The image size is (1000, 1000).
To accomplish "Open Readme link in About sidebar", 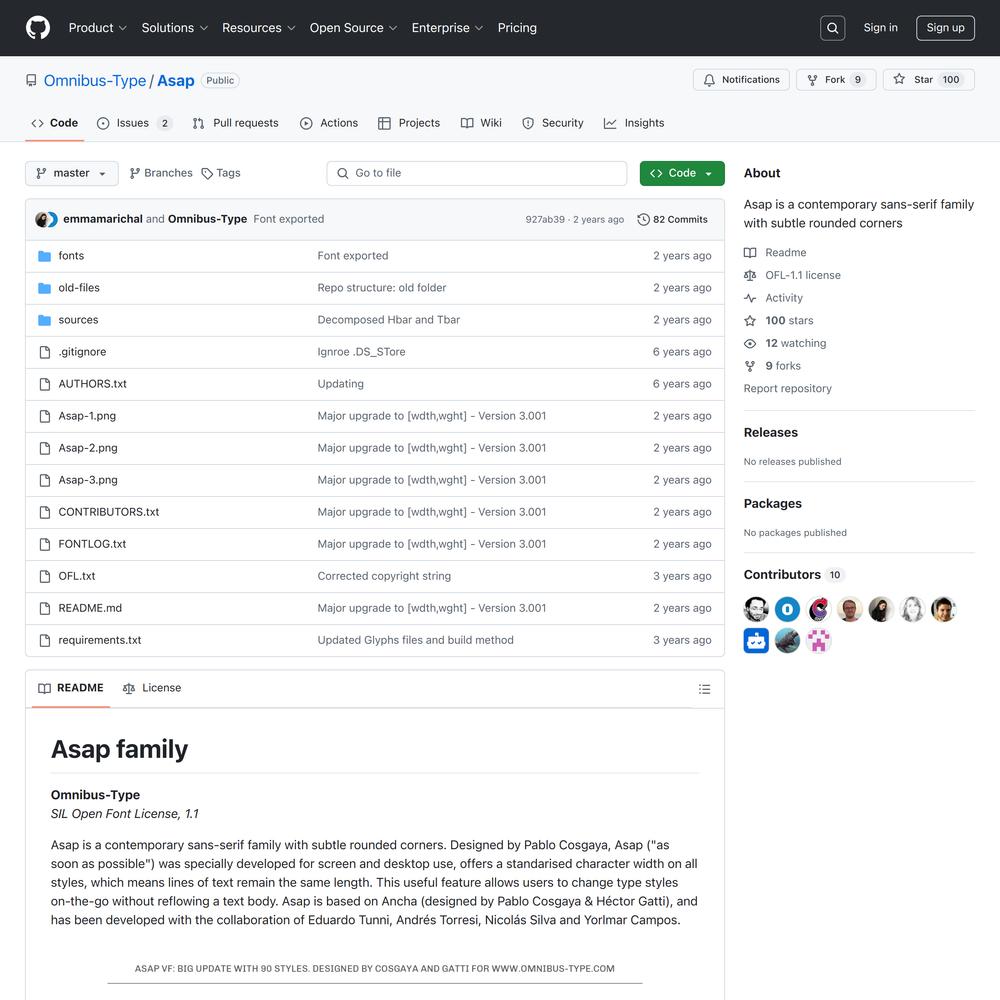I will click(x=786, y=253).
